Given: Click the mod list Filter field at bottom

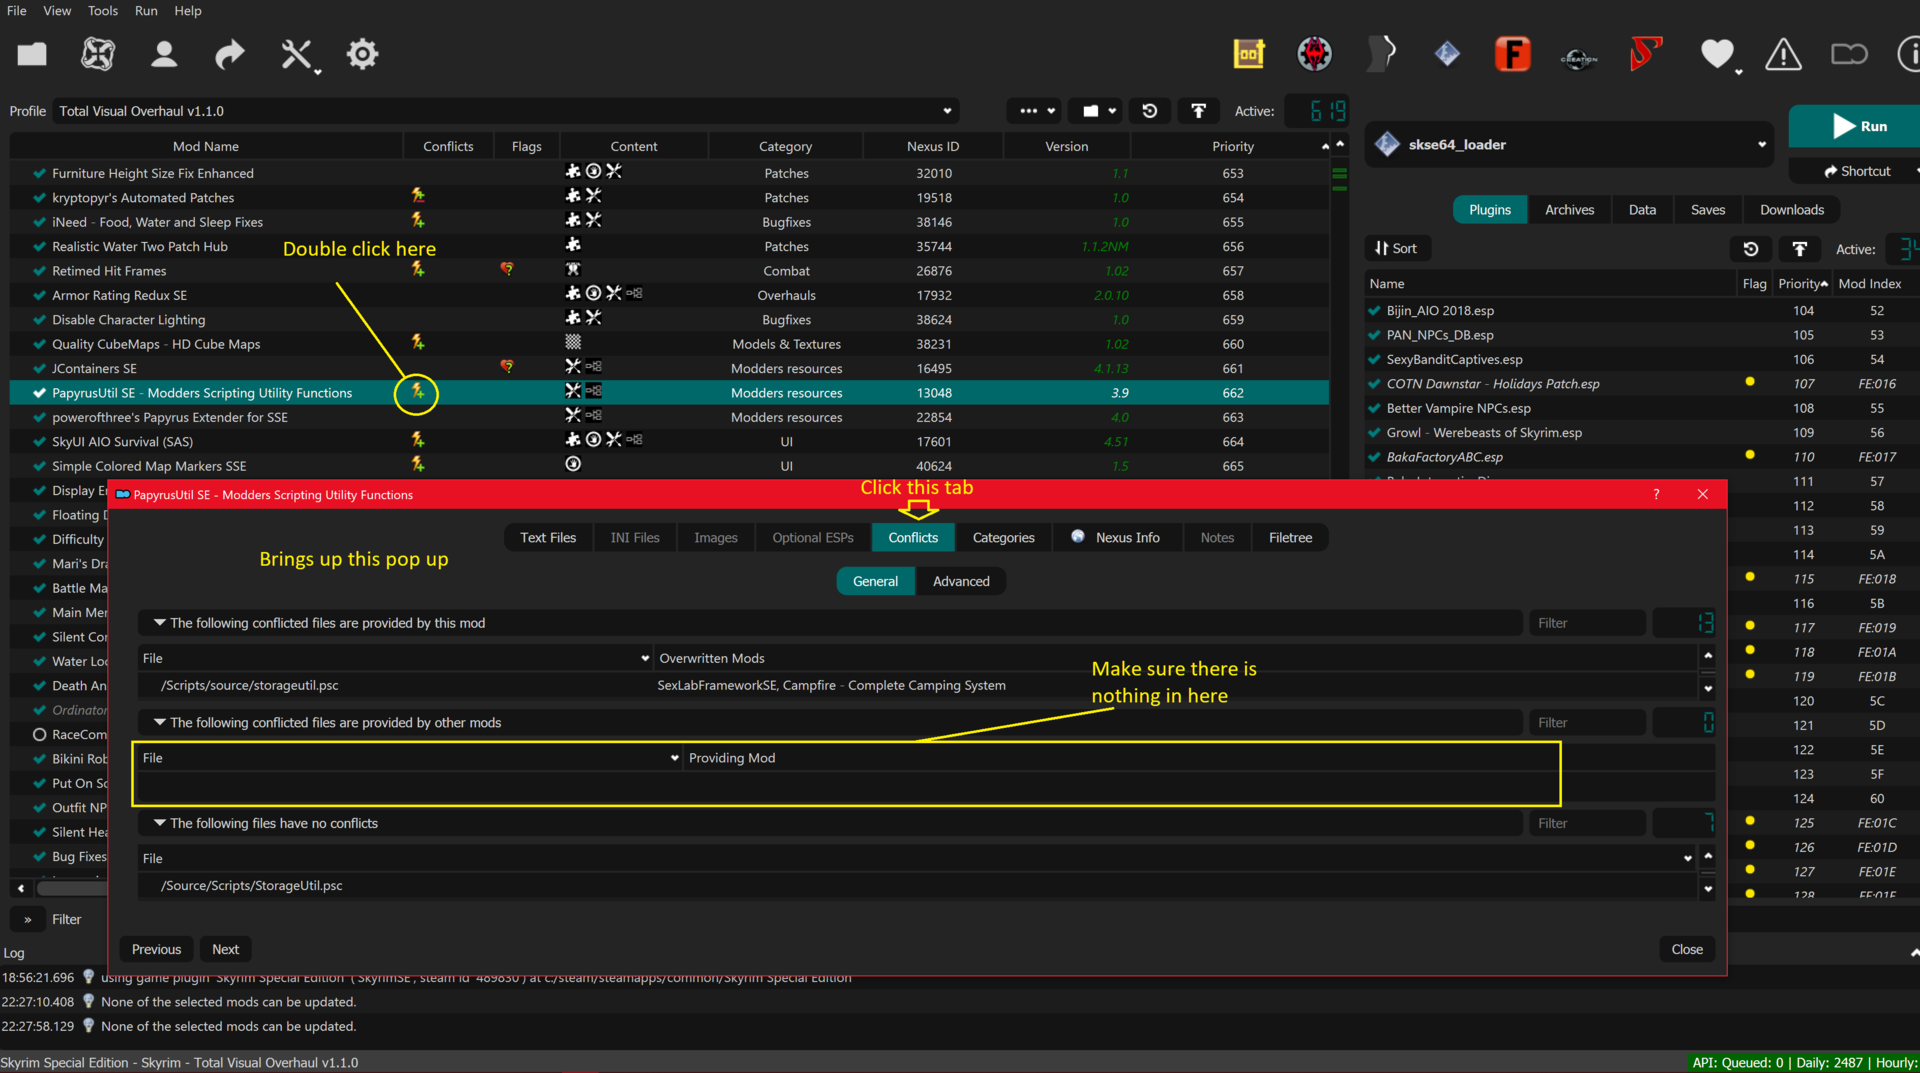Looking at the screenshot, I should click(x=66, y=919).
